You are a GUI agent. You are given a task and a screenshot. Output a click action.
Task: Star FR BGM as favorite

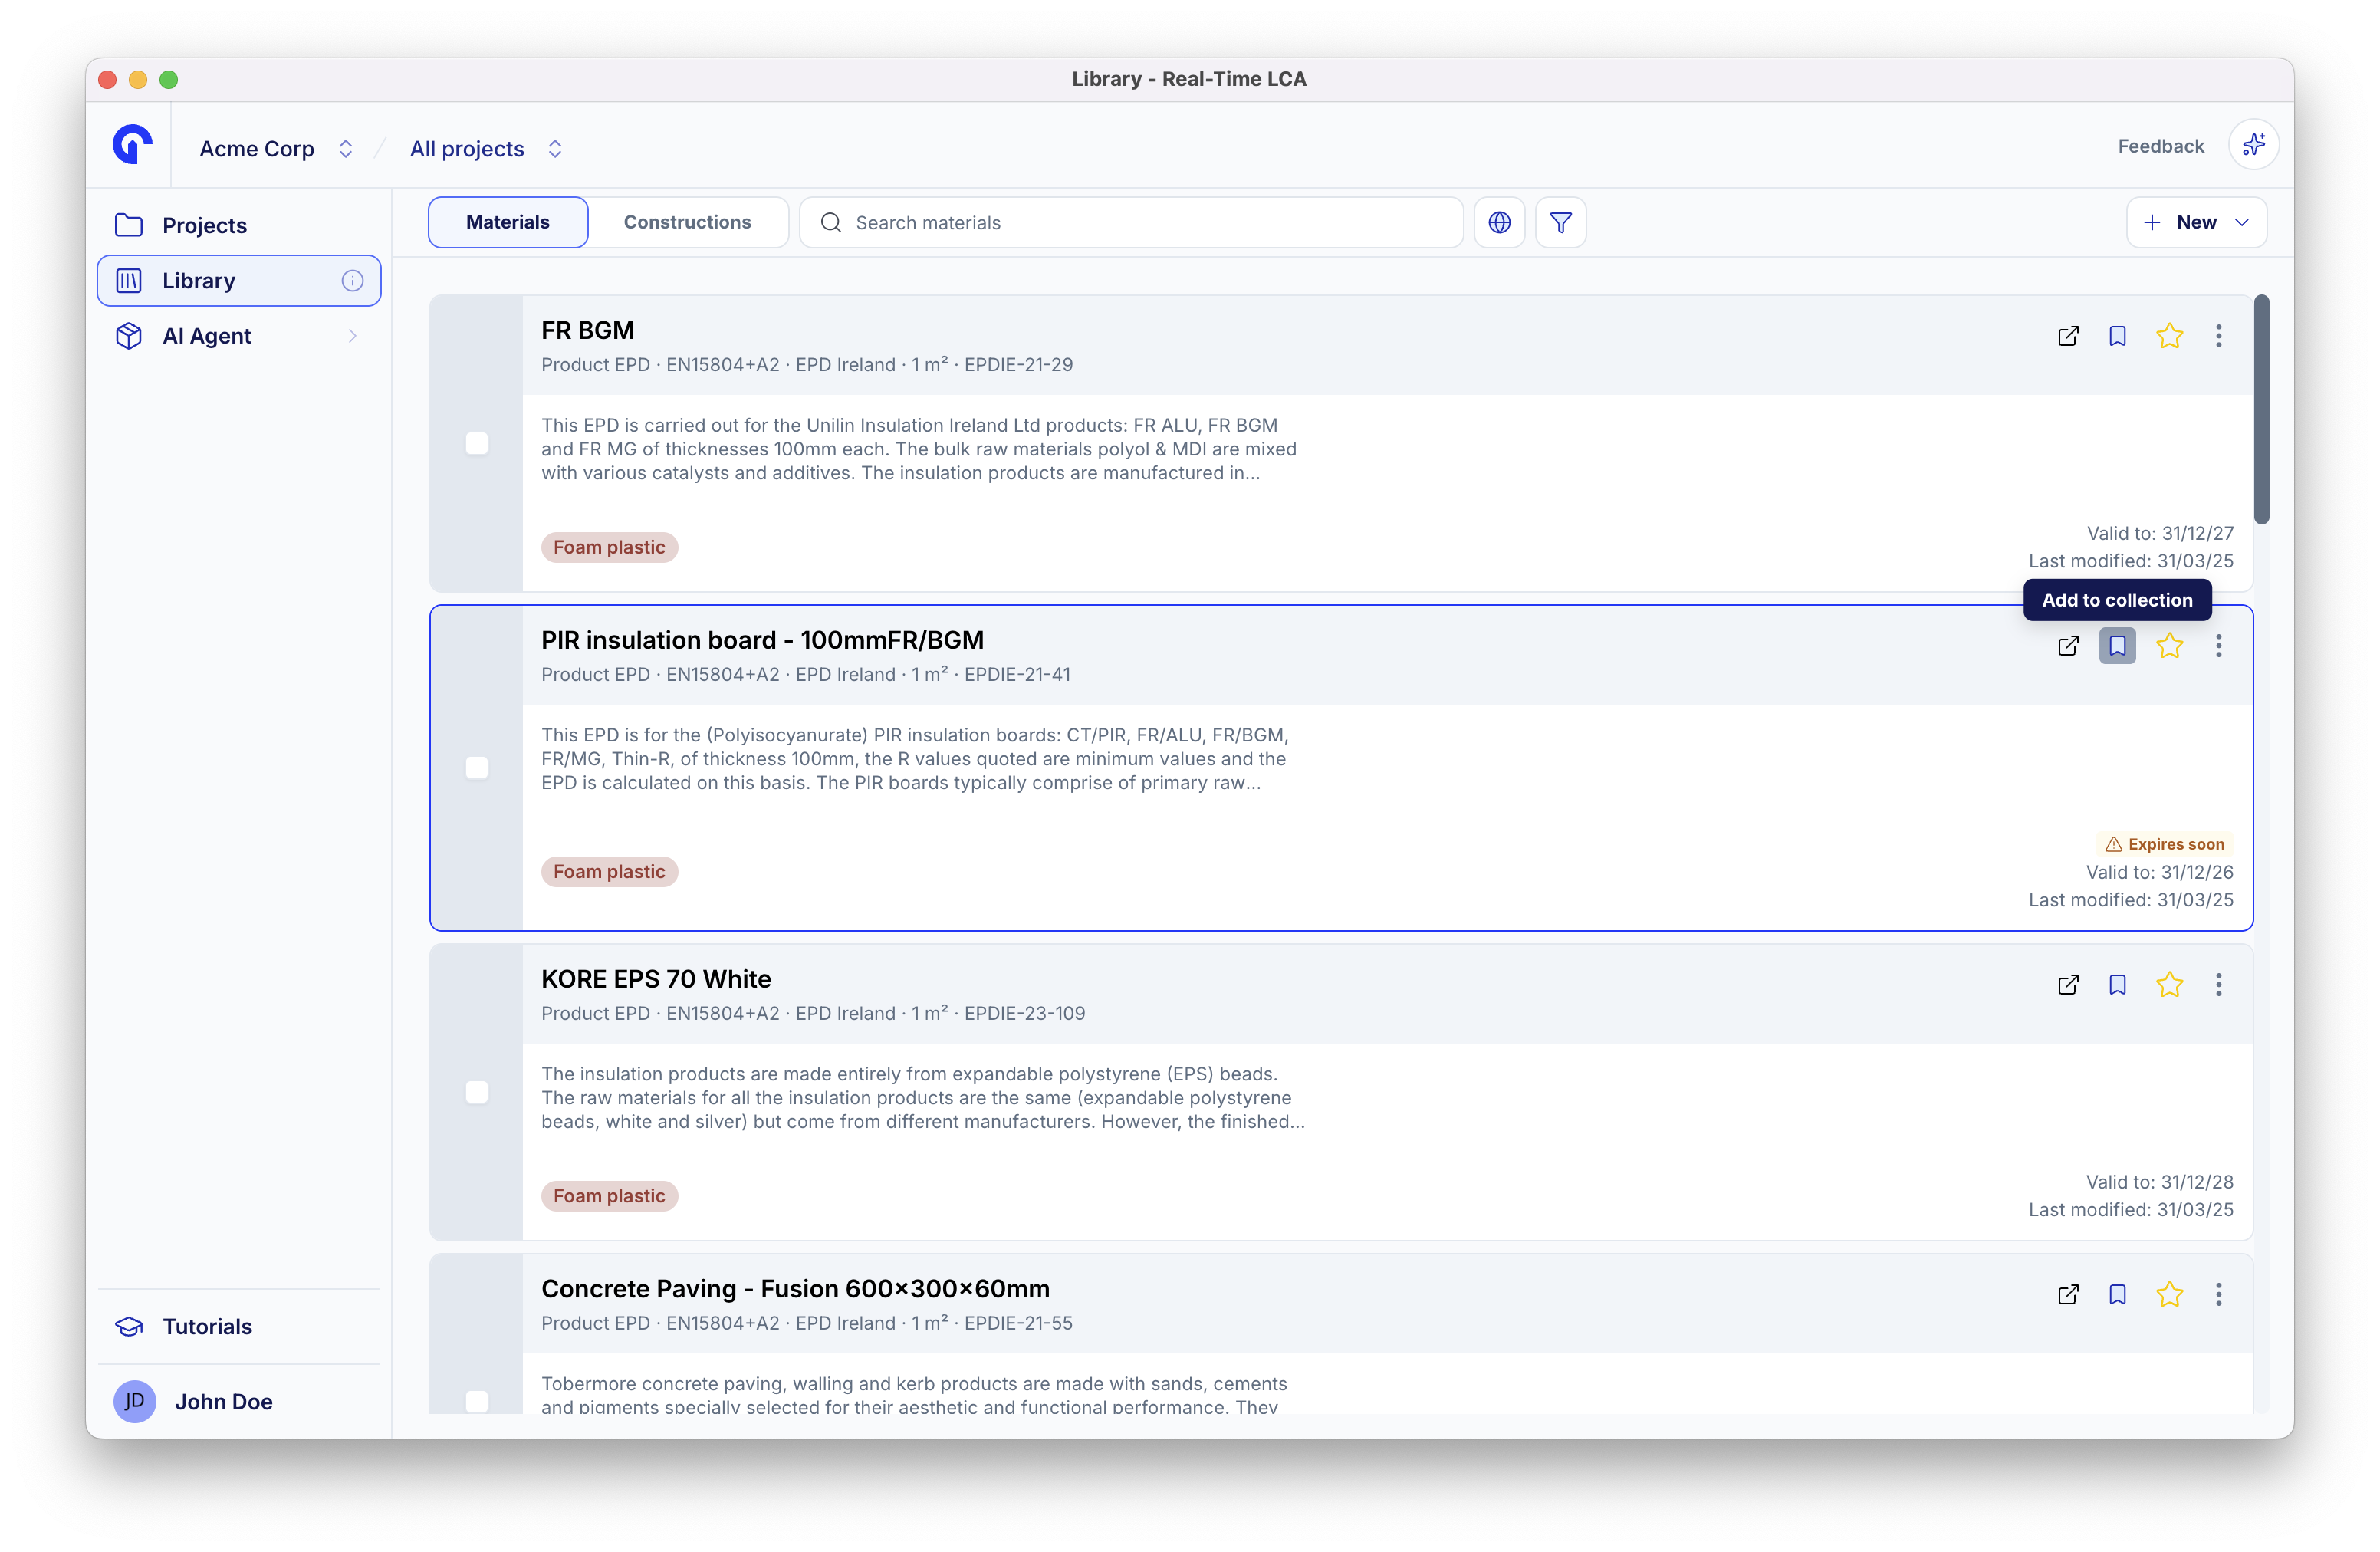[x=2169, y=336]
